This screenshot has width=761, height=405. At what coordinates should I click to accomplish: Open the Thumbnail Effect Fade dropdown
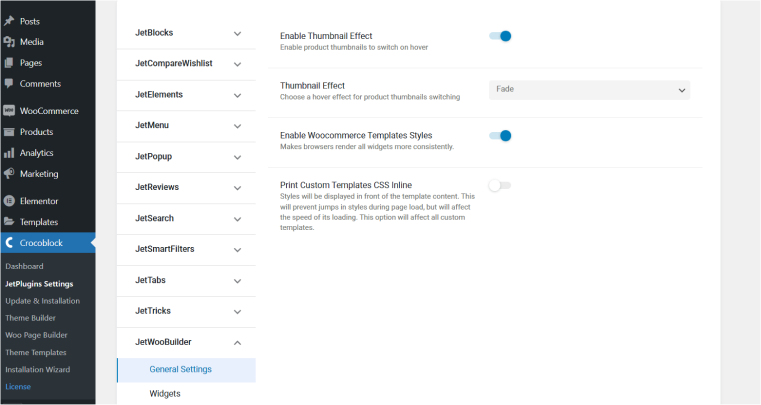click(x=589, y=90)
